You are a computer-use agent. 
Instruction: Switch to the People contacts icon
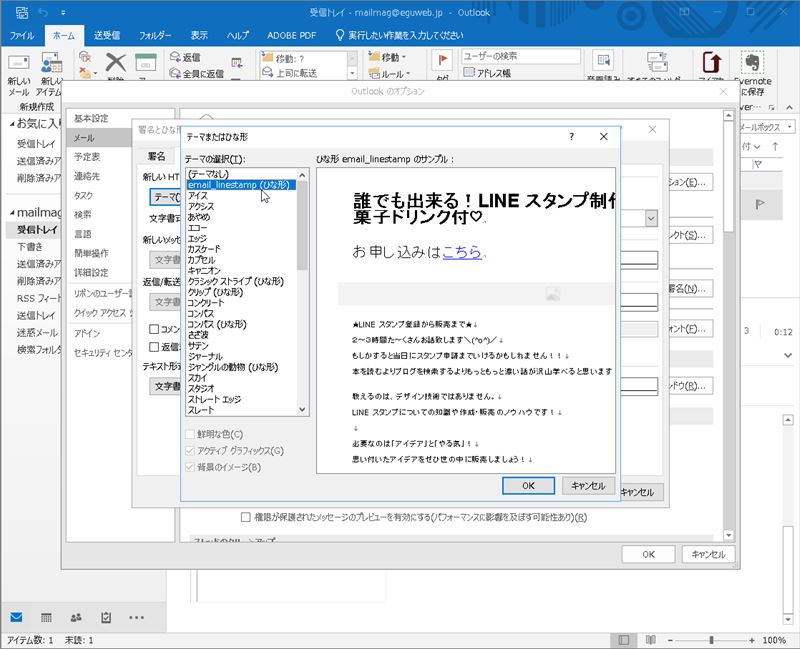click(x=76, y=617)
